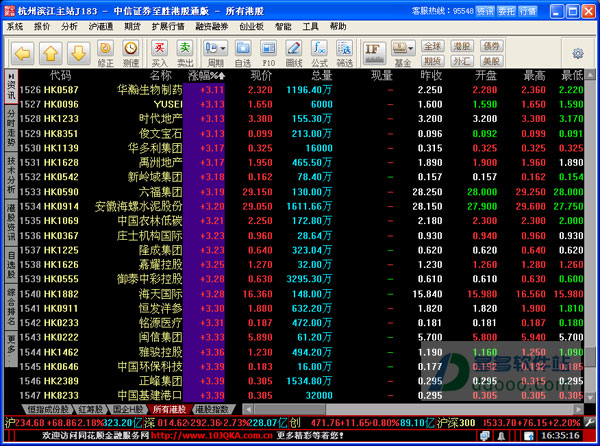Open the 创业板 menu
600x446 pixels.
(251, 26)
